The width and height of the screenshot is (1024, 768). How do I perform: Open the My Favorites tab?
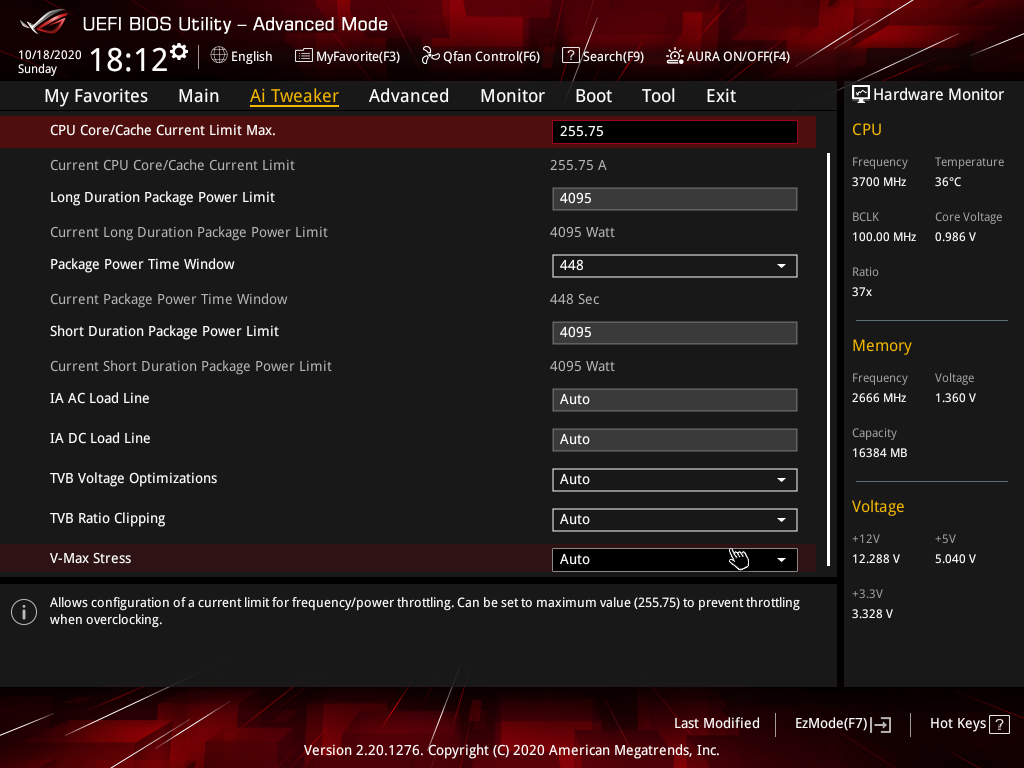(x=96, y=96)
